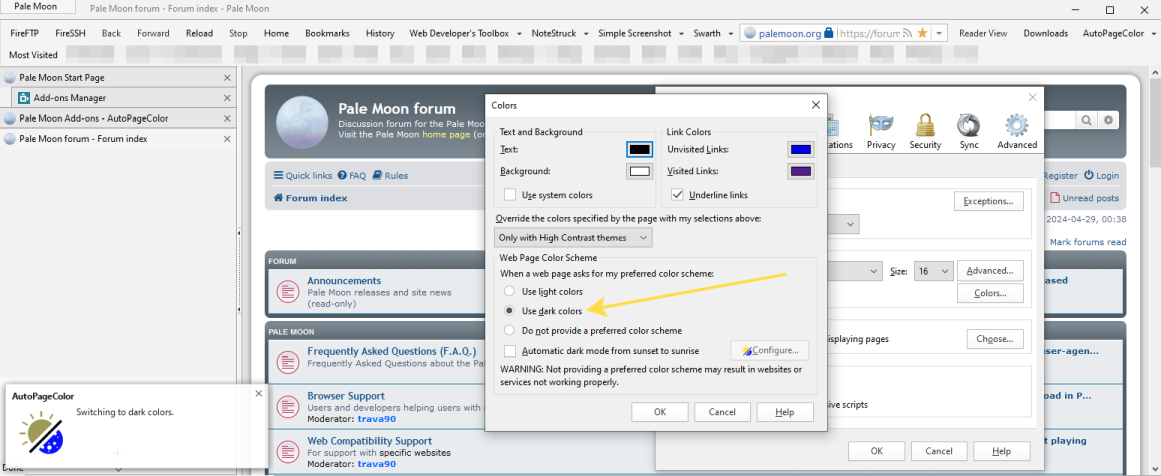Open the Only with High Contrast themes dropdown
Viewport: 1161px width, 476px height.
(x=573, y=238)
